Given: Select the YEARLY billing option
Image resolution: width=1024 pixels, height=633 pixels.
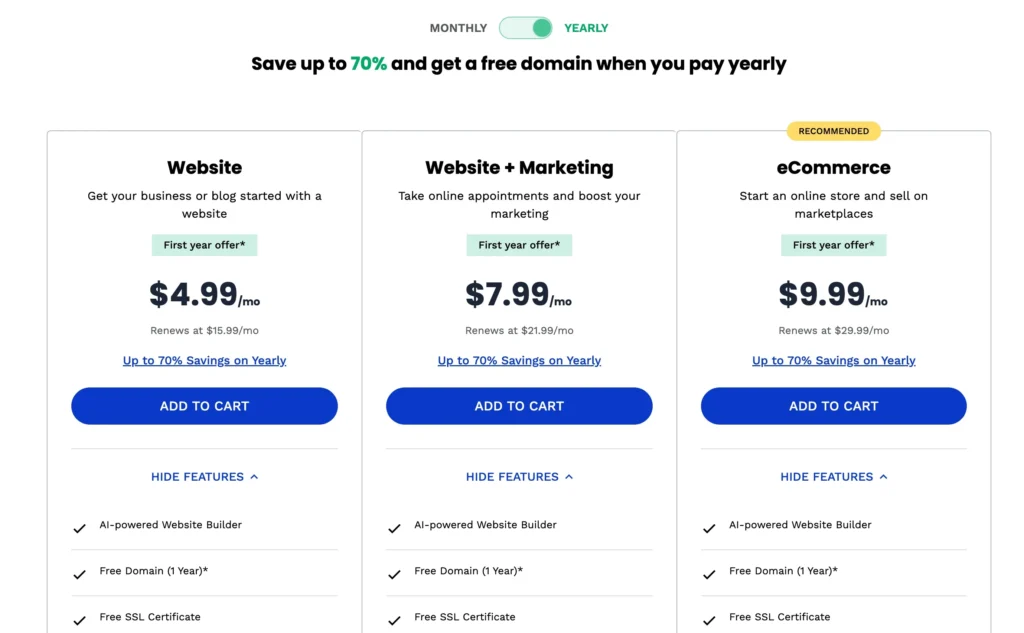Looking at the screenshot, I should click(586, 28).
